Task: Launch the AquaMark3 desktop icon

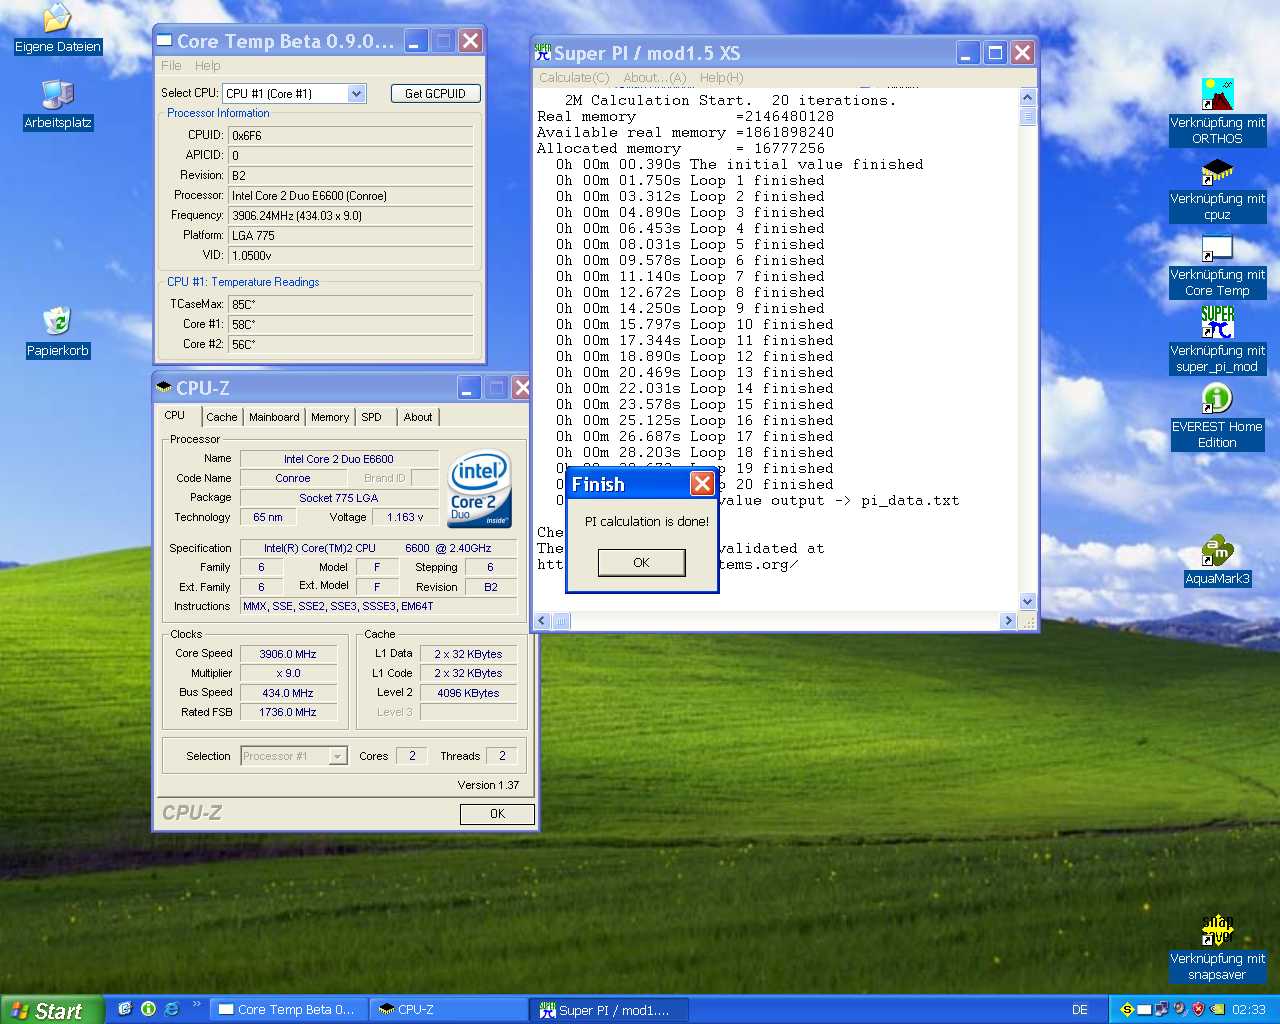Action: coord(1217,551)
